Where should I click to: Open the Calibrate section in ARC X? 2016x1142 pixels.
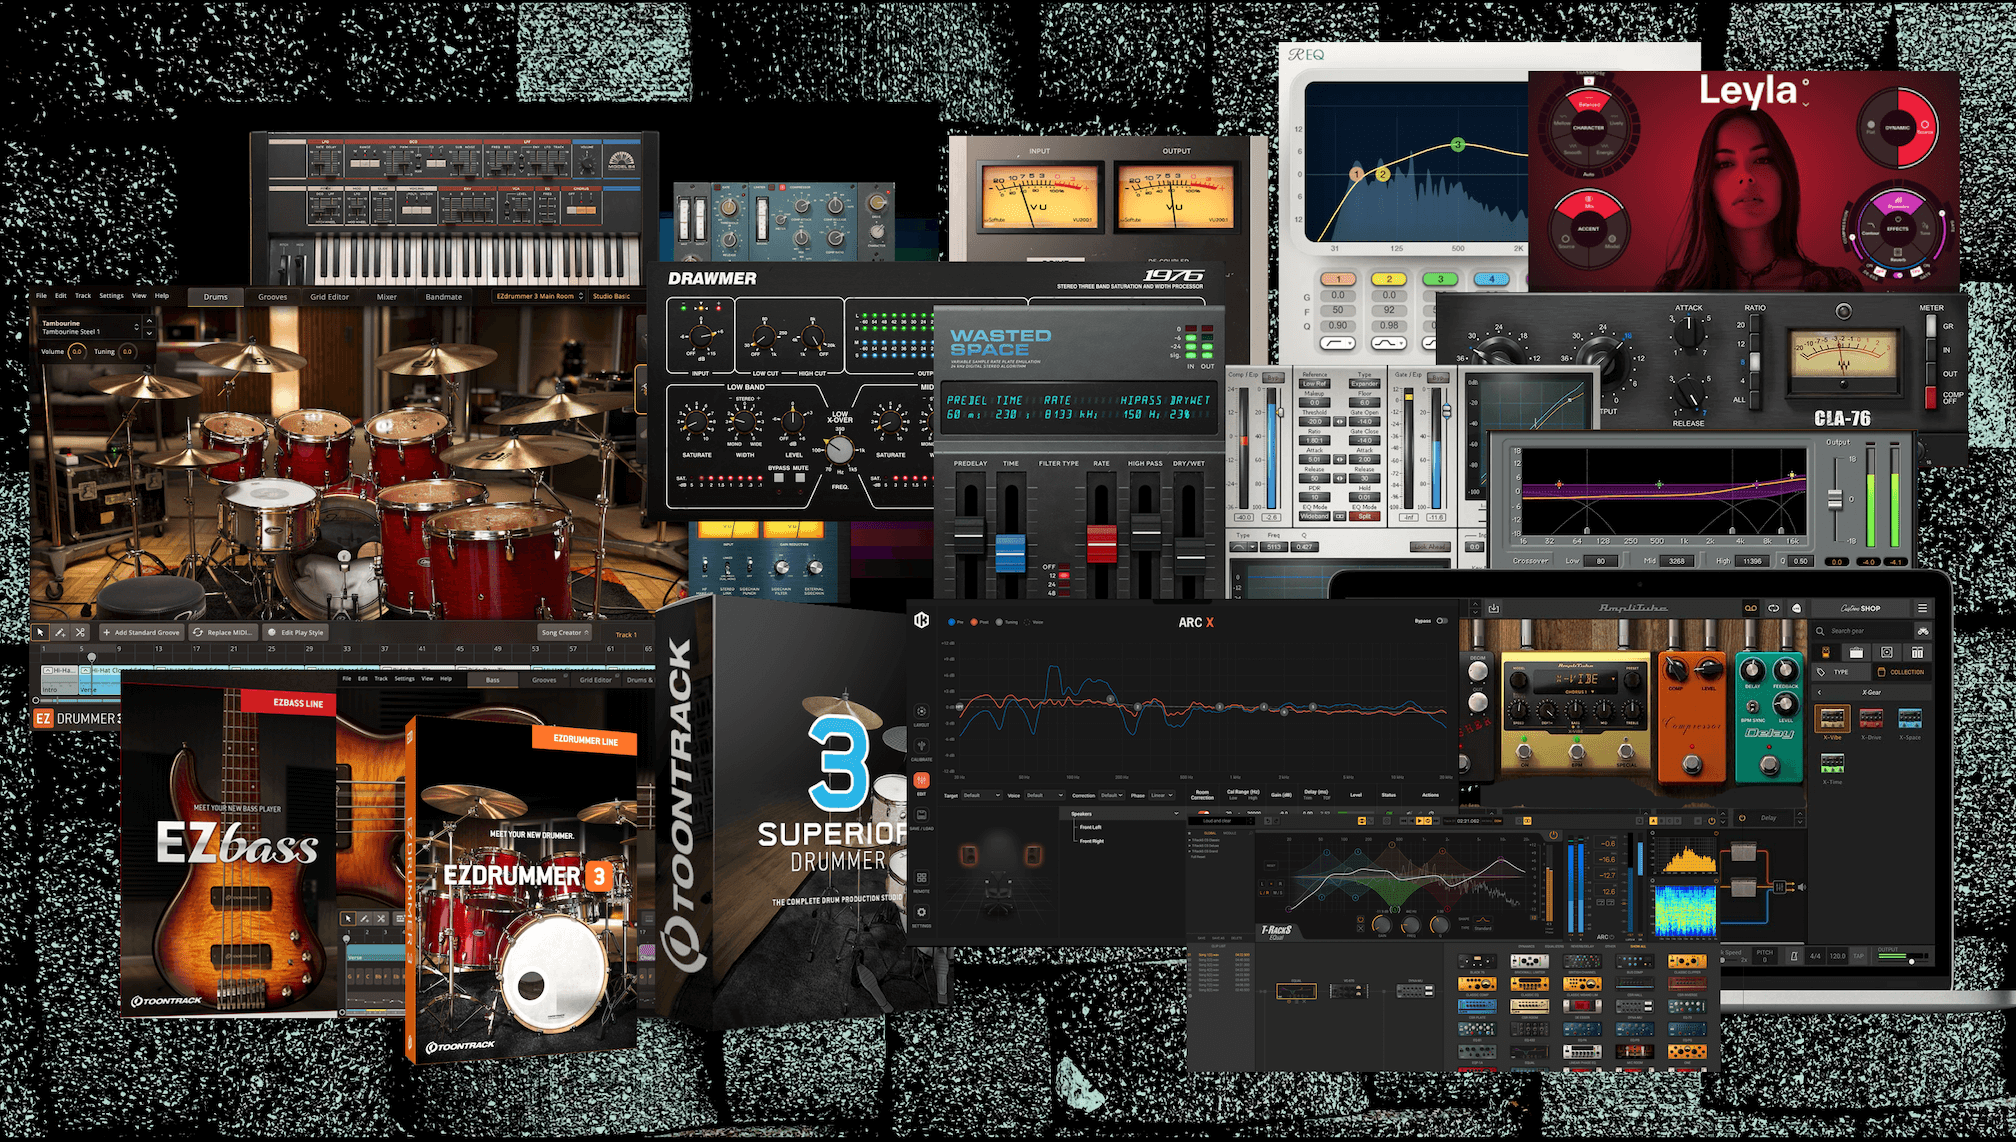tap(921, 748)
